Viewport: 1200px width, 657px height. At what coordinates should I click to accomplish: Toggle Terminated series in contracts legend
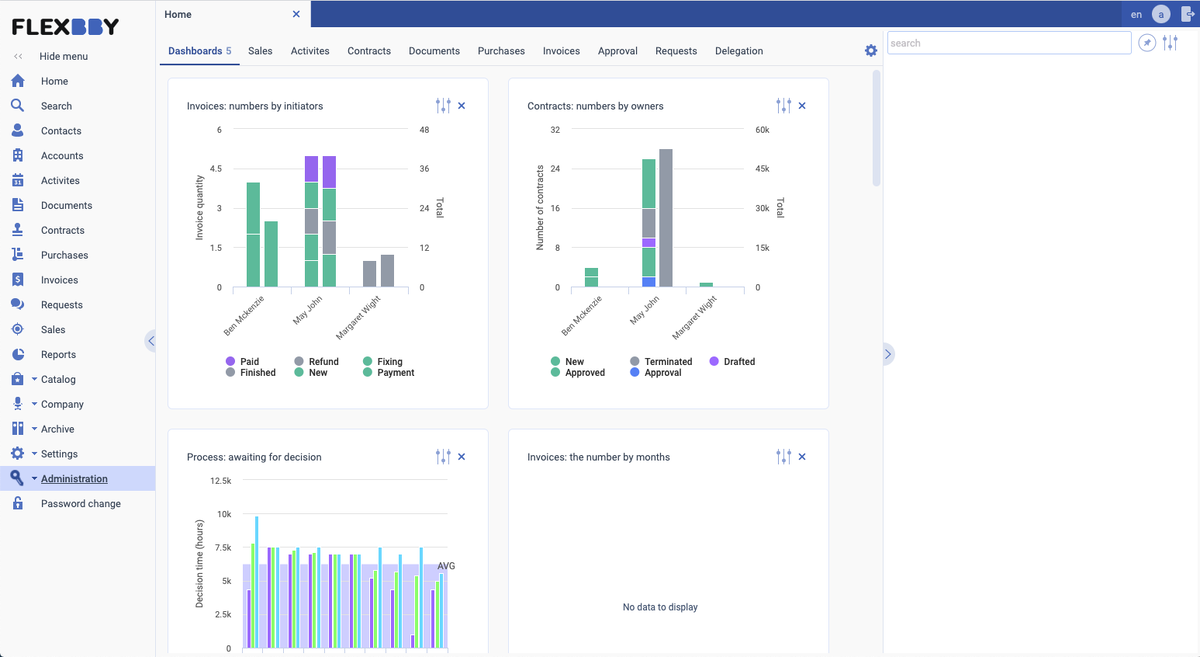661,362
